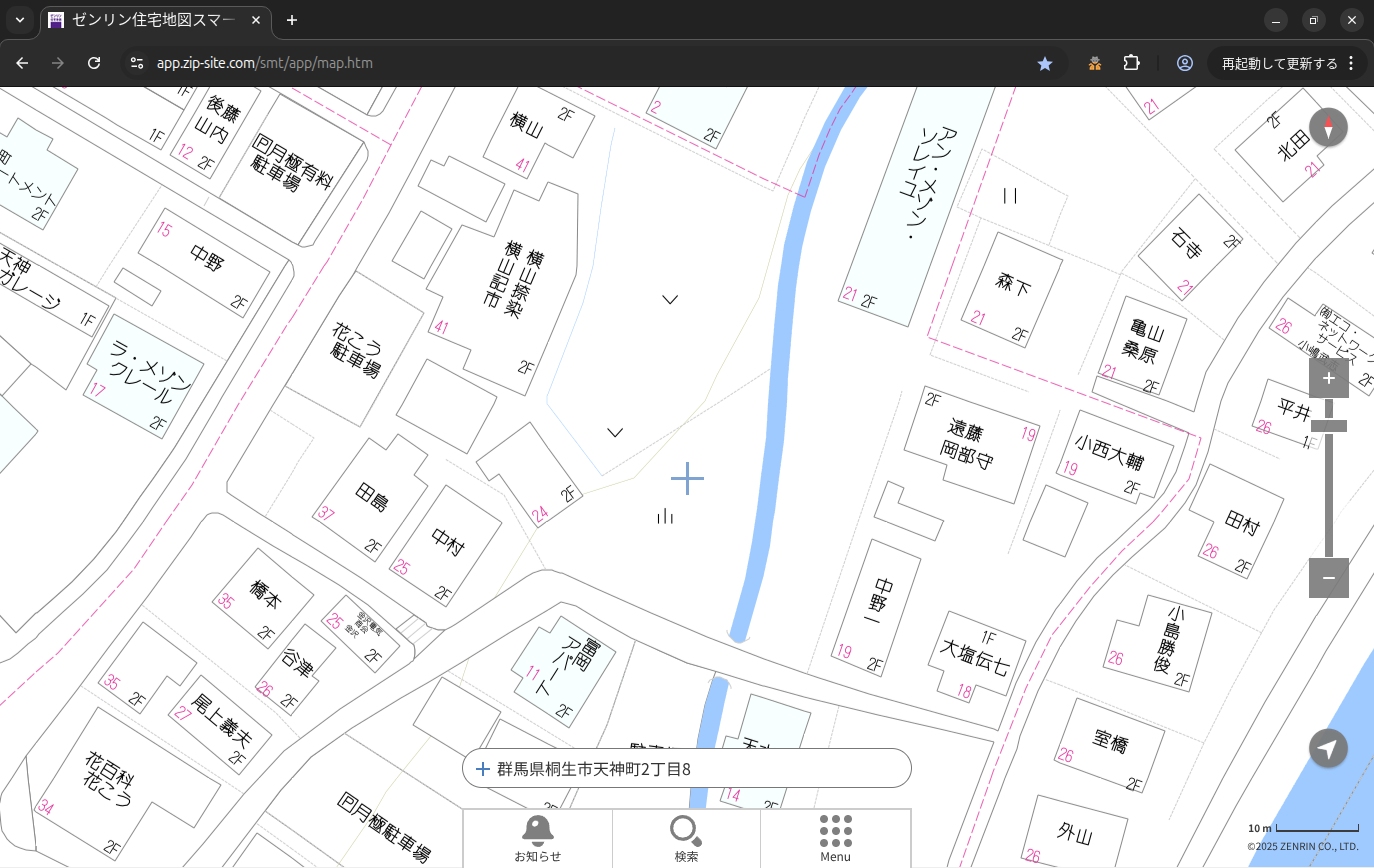Select house labeled 平井
The height and width of the screenshot is (868, 1374).
coord(1292,410)
